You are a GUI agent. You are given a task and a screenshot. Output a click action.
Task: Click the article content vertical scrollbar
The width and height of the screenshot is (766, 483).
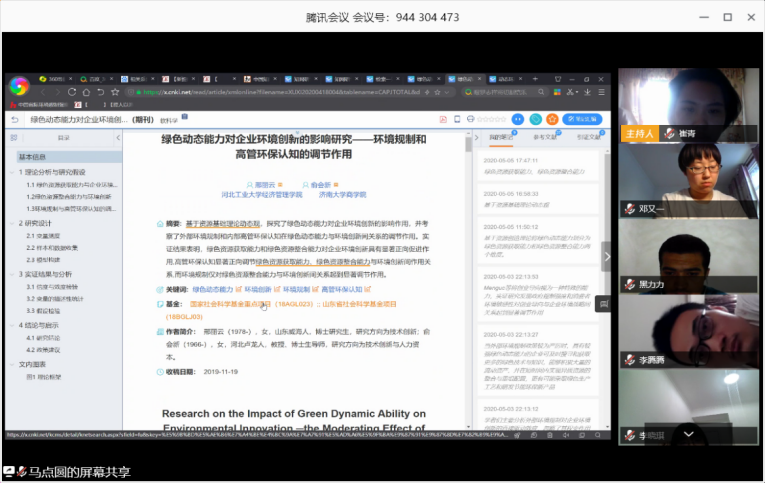coord(468,144)
